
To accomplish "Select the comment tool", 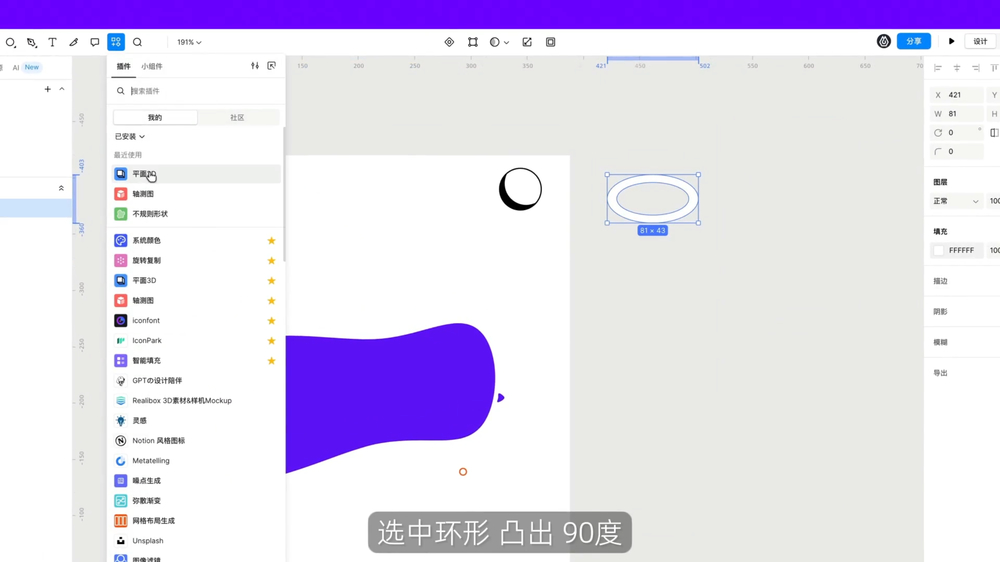I will 94,42.
